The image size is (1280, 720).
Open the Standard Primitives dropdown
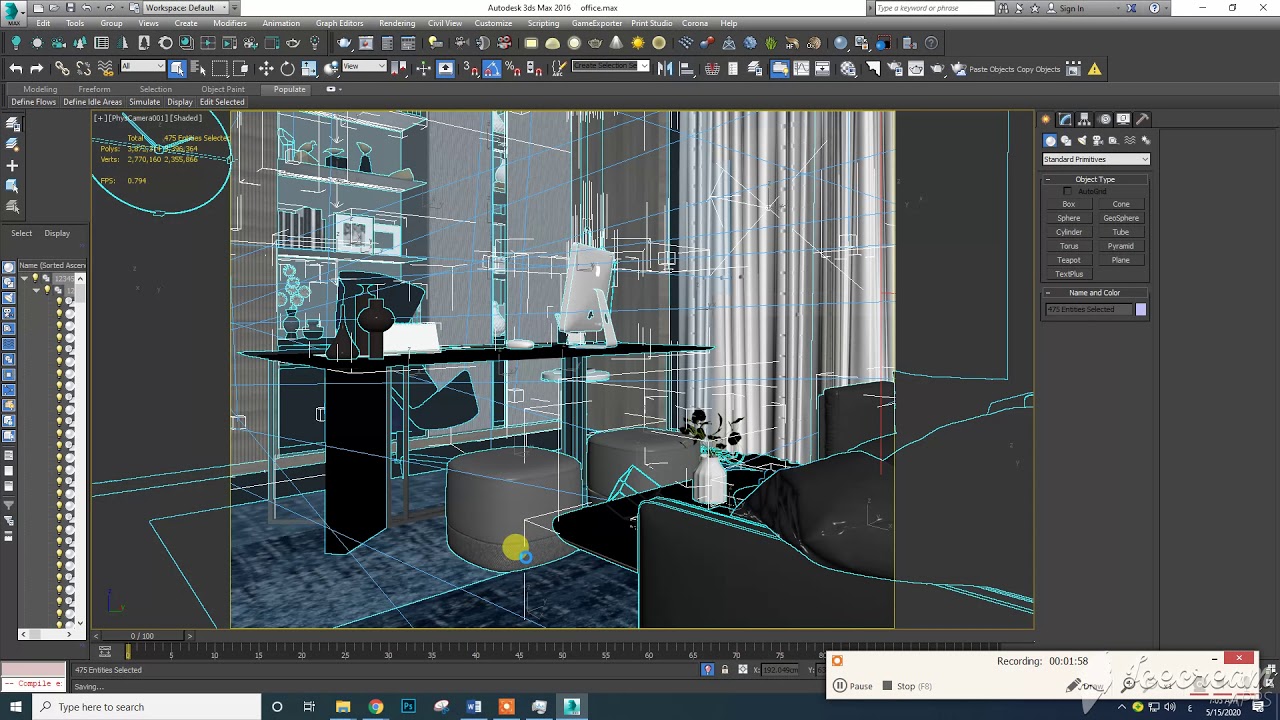1096,159
